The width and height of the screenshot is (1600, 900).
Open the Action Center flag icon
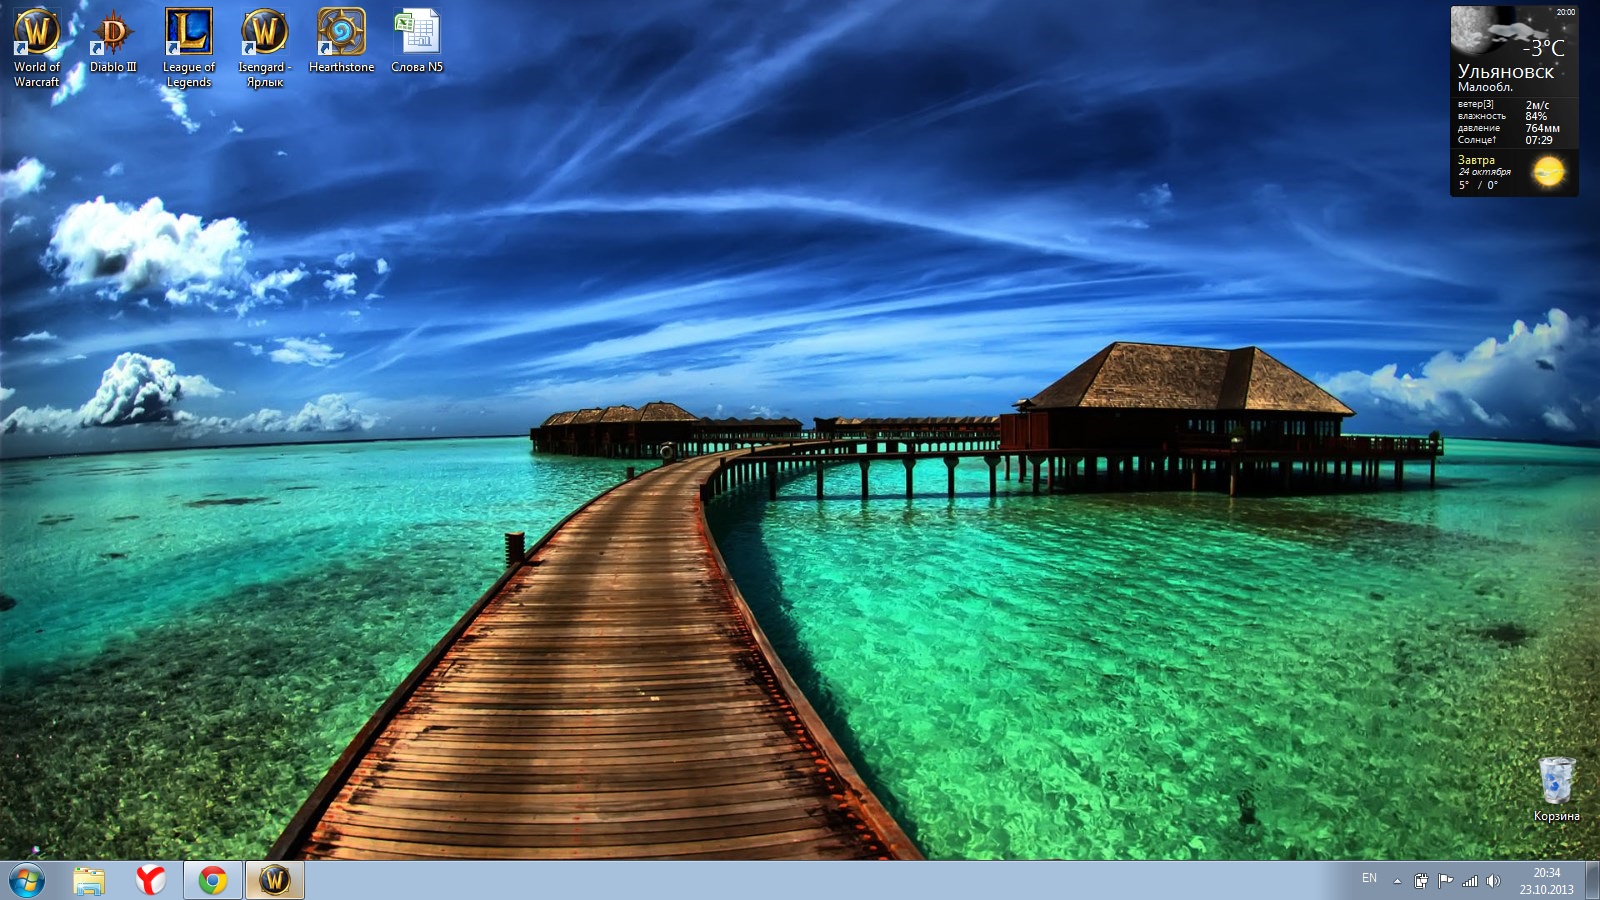tap(1445, 881)
